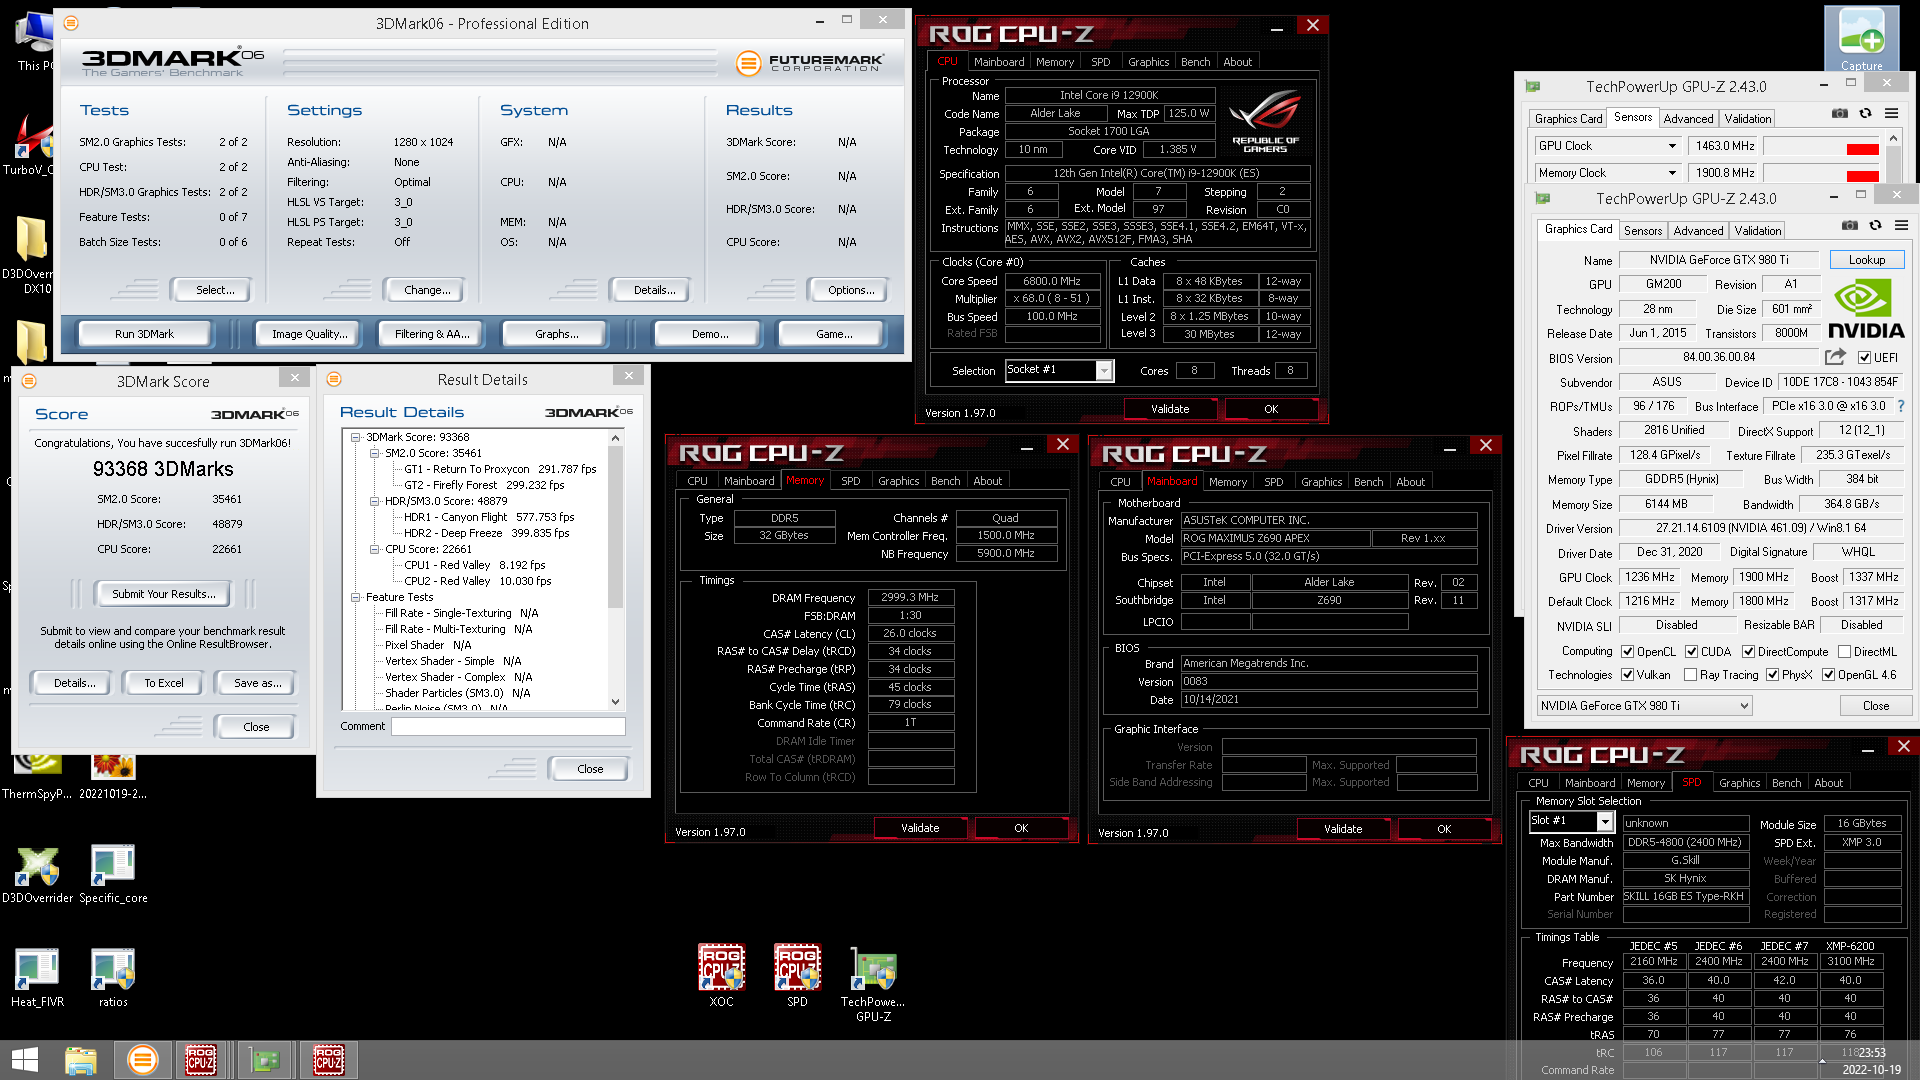Click the BIOS export share icon in GPU-Z
The width and height of the screenshot is (1920, 1080).
[x=1835, y=357]
